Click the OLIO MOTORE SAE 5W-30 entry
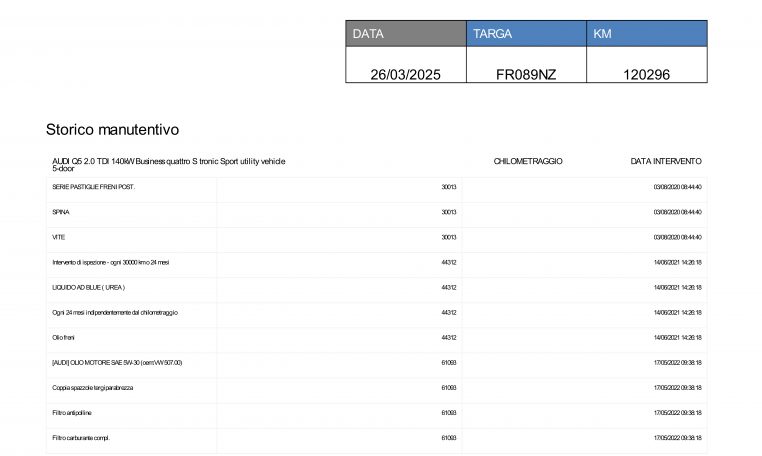This screenshot has width=762, height=456. (116, 362)
